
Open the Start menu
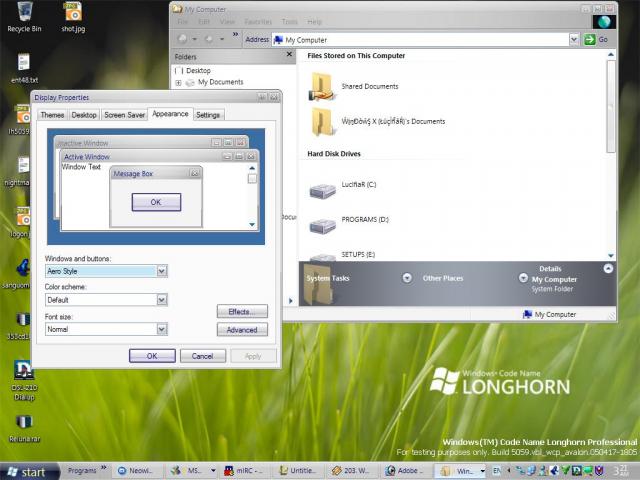tap(27, 471)
